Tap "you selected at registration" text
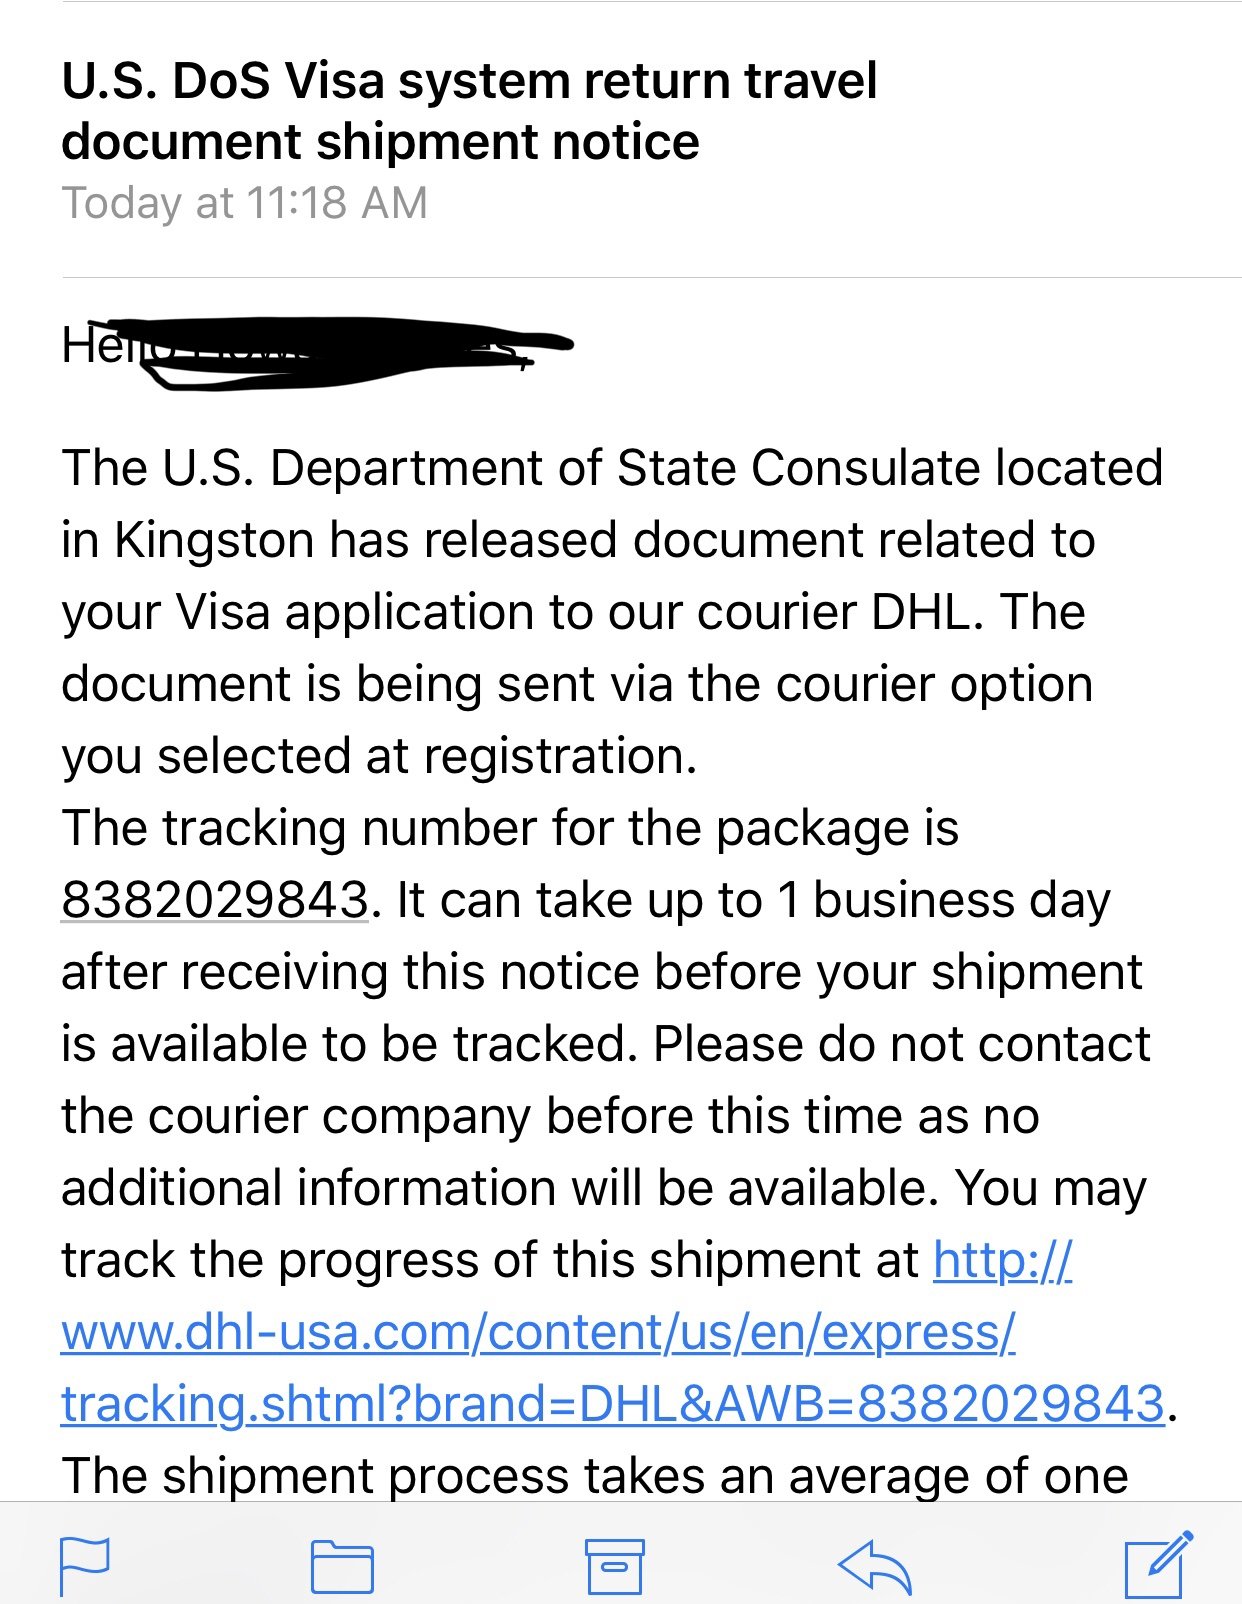The height and width of the screenshot is (1604, 1242). click(378, 756)
